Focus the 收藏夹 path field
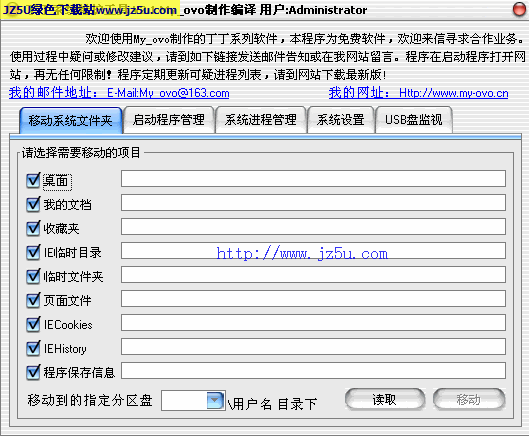The width and height of the screenshot is (529, 437). [313, 226]
